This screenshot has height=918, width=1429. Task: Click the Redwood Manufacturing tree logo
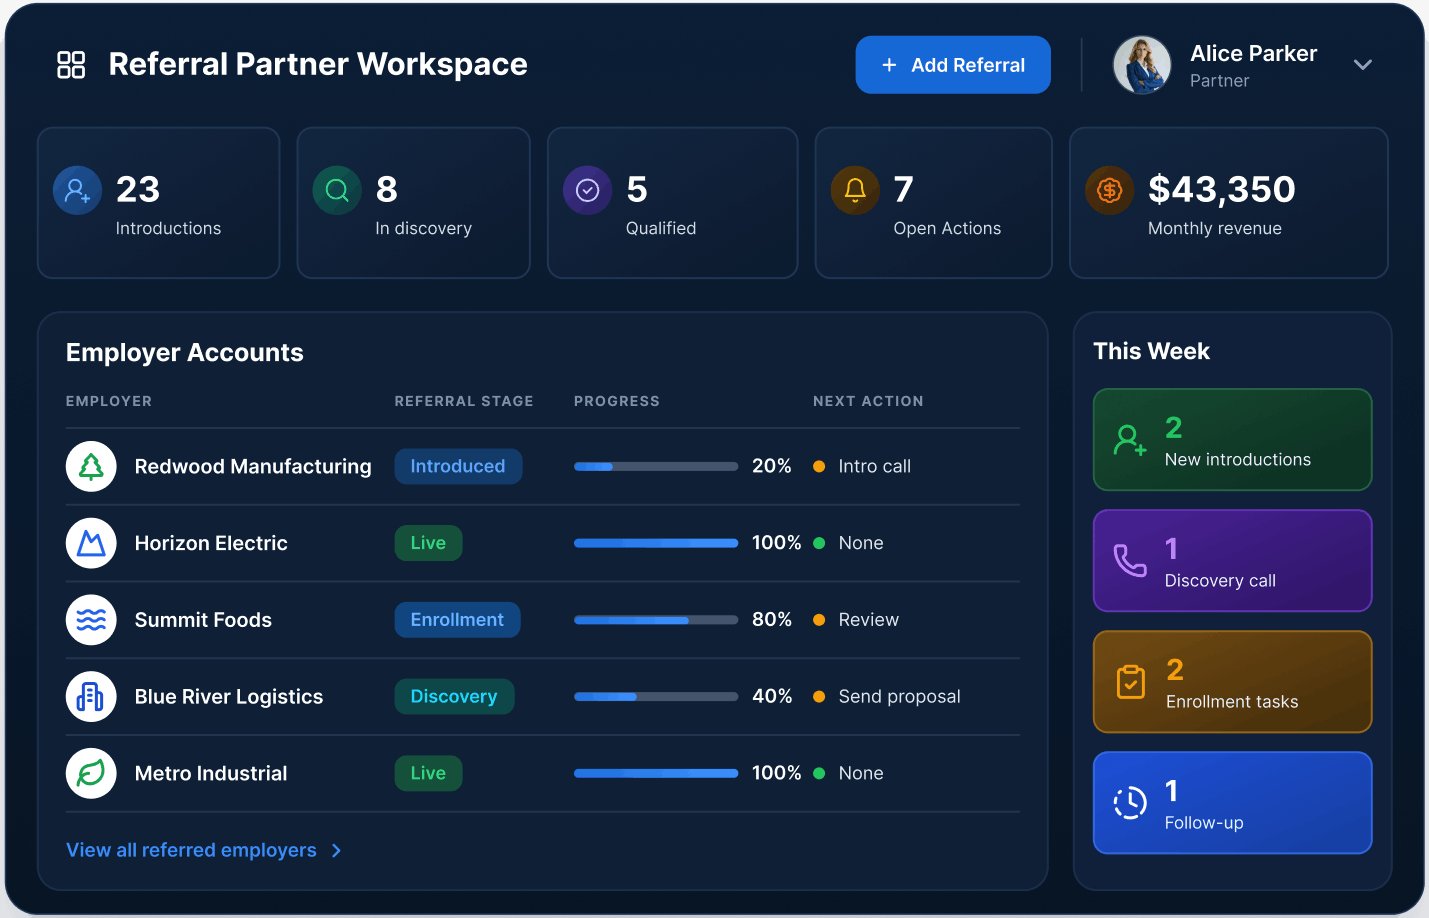pos(91,467)
